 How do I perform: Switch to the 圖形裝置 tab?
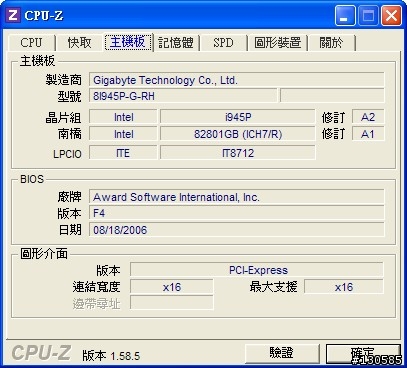[278, 43]
